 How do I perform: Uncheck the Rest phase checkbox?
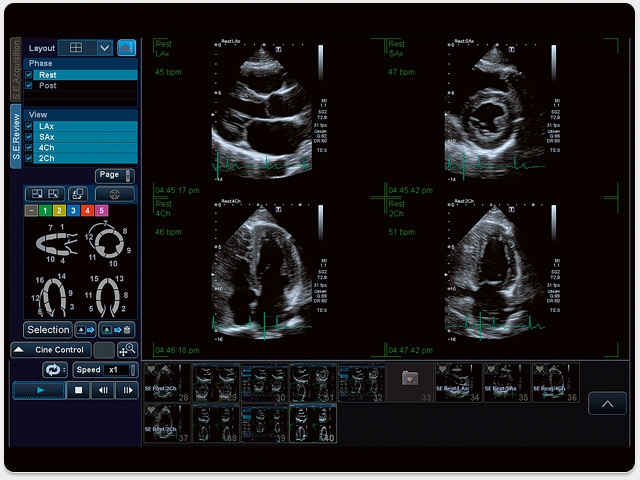30,75
